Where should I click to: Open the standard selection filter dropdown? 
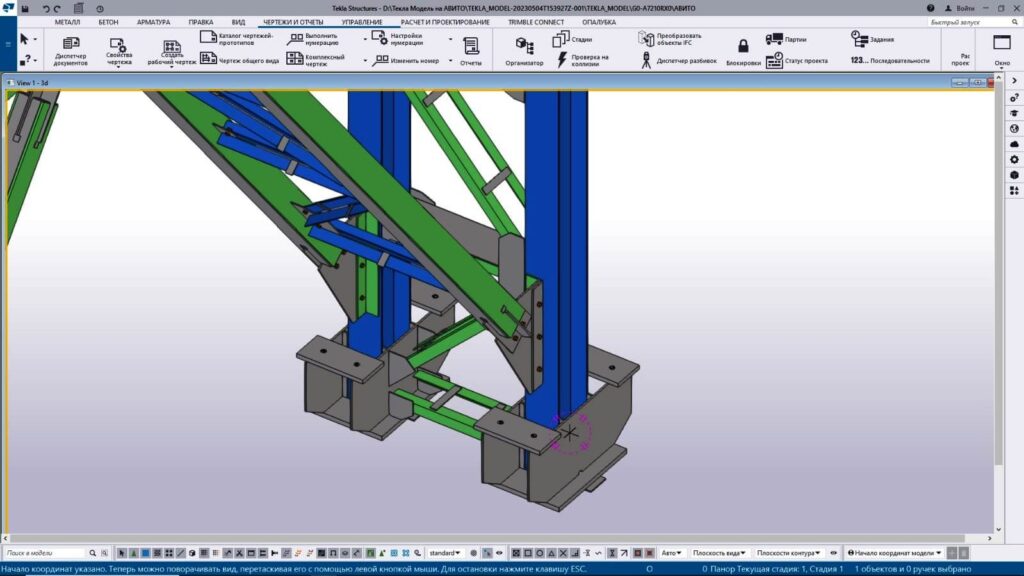[x=445, y=553]
